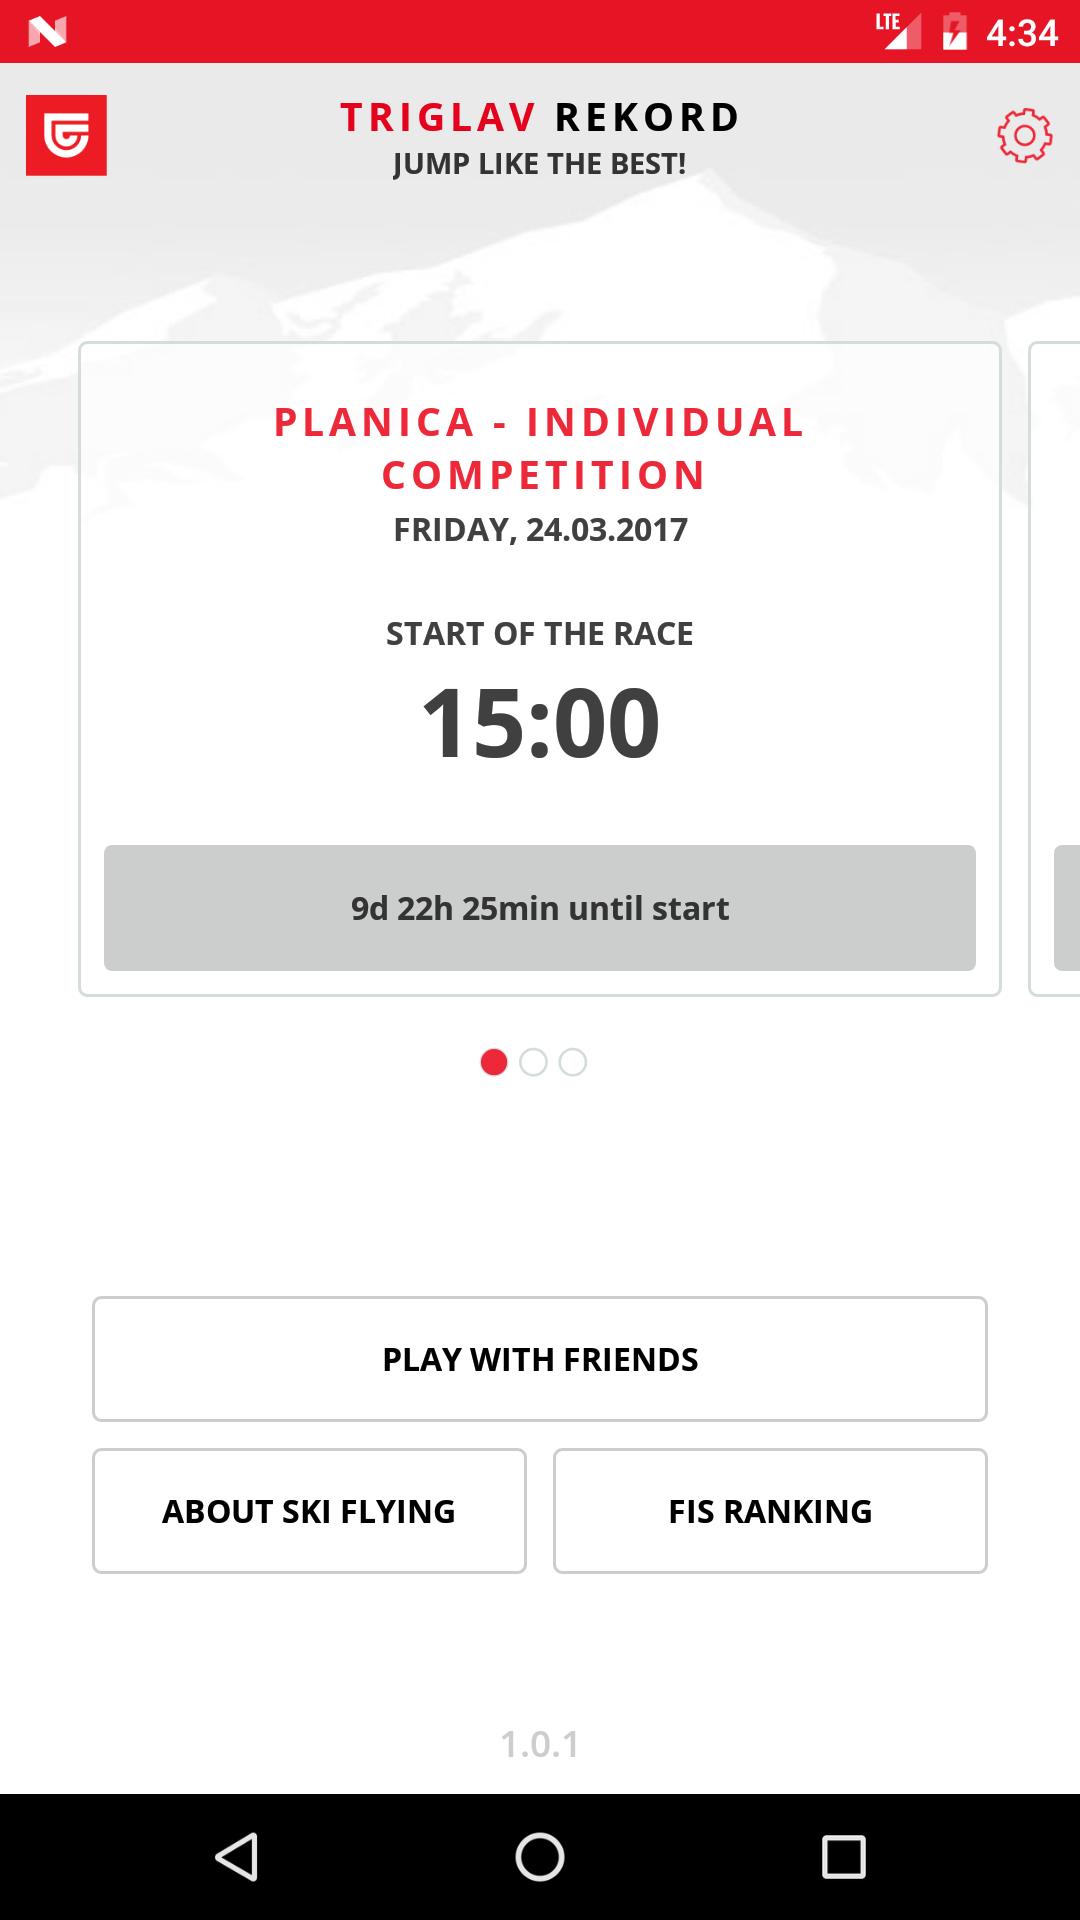The height and width of the screenshot is (1920, 1080).
Task: Open recent apps with the square button
Action: click(x=843, y=1857)
